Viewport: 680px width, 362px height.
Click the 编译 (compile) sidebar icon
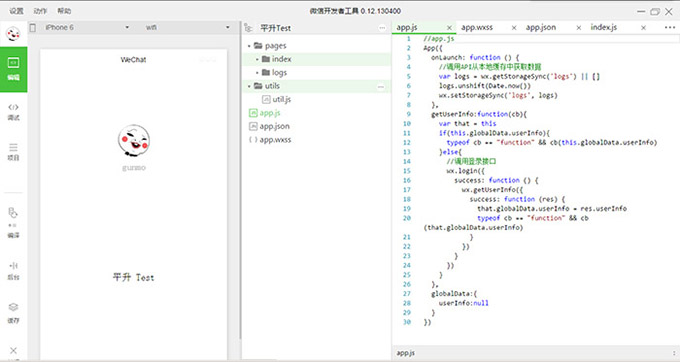point(13,222)
